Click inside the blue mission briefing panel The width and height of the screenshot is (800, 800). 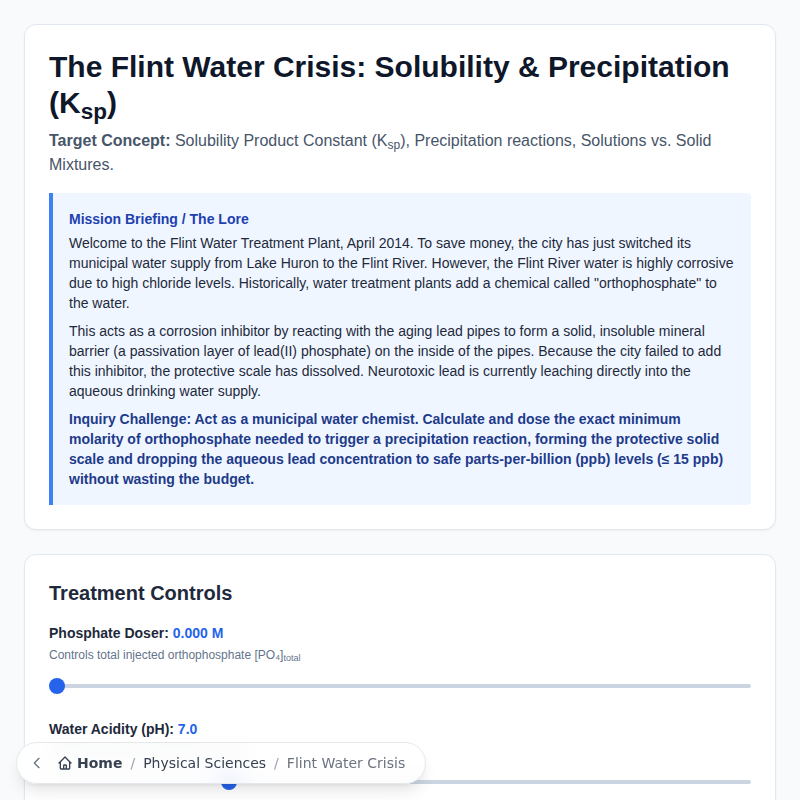tap(400, 350)
